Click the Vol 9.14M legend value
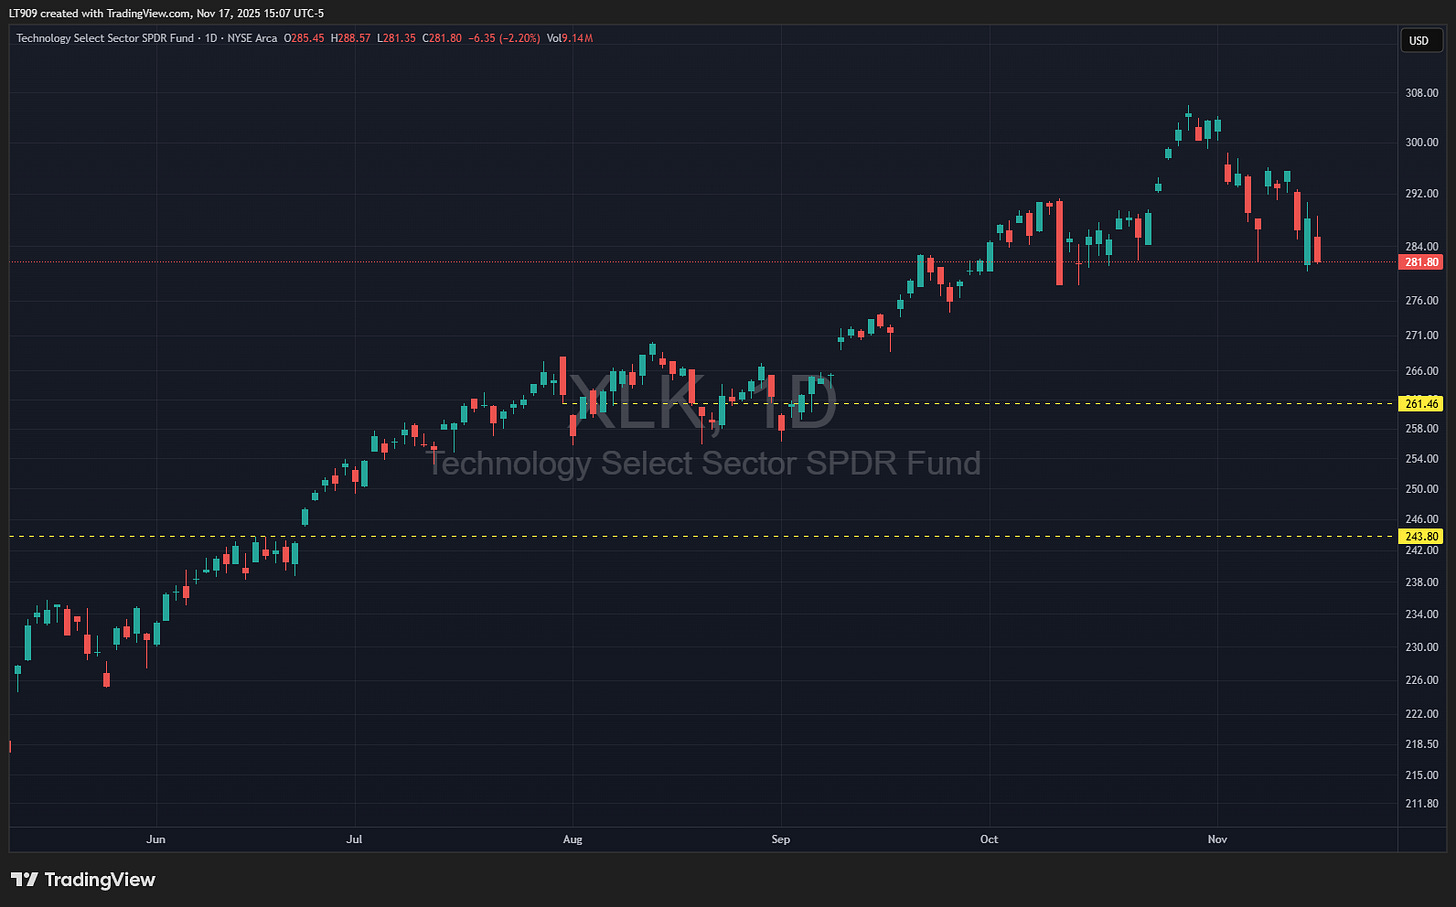The image size is (1456, 907). [570, 38]
